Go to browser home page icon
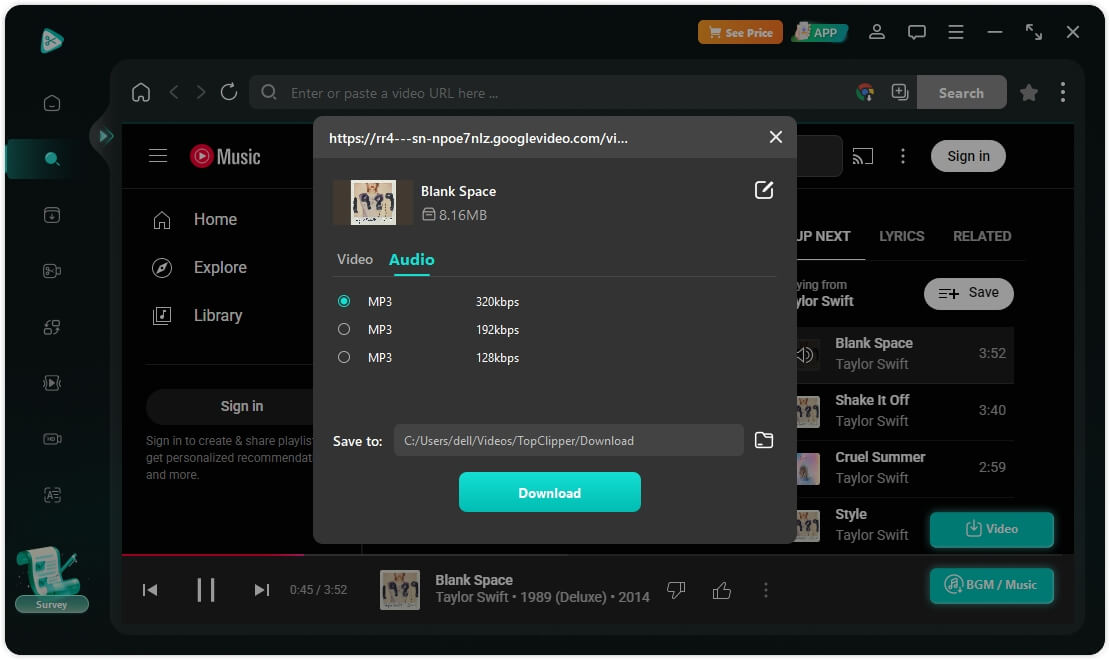The image size is (1110, 660). [141, 92]
